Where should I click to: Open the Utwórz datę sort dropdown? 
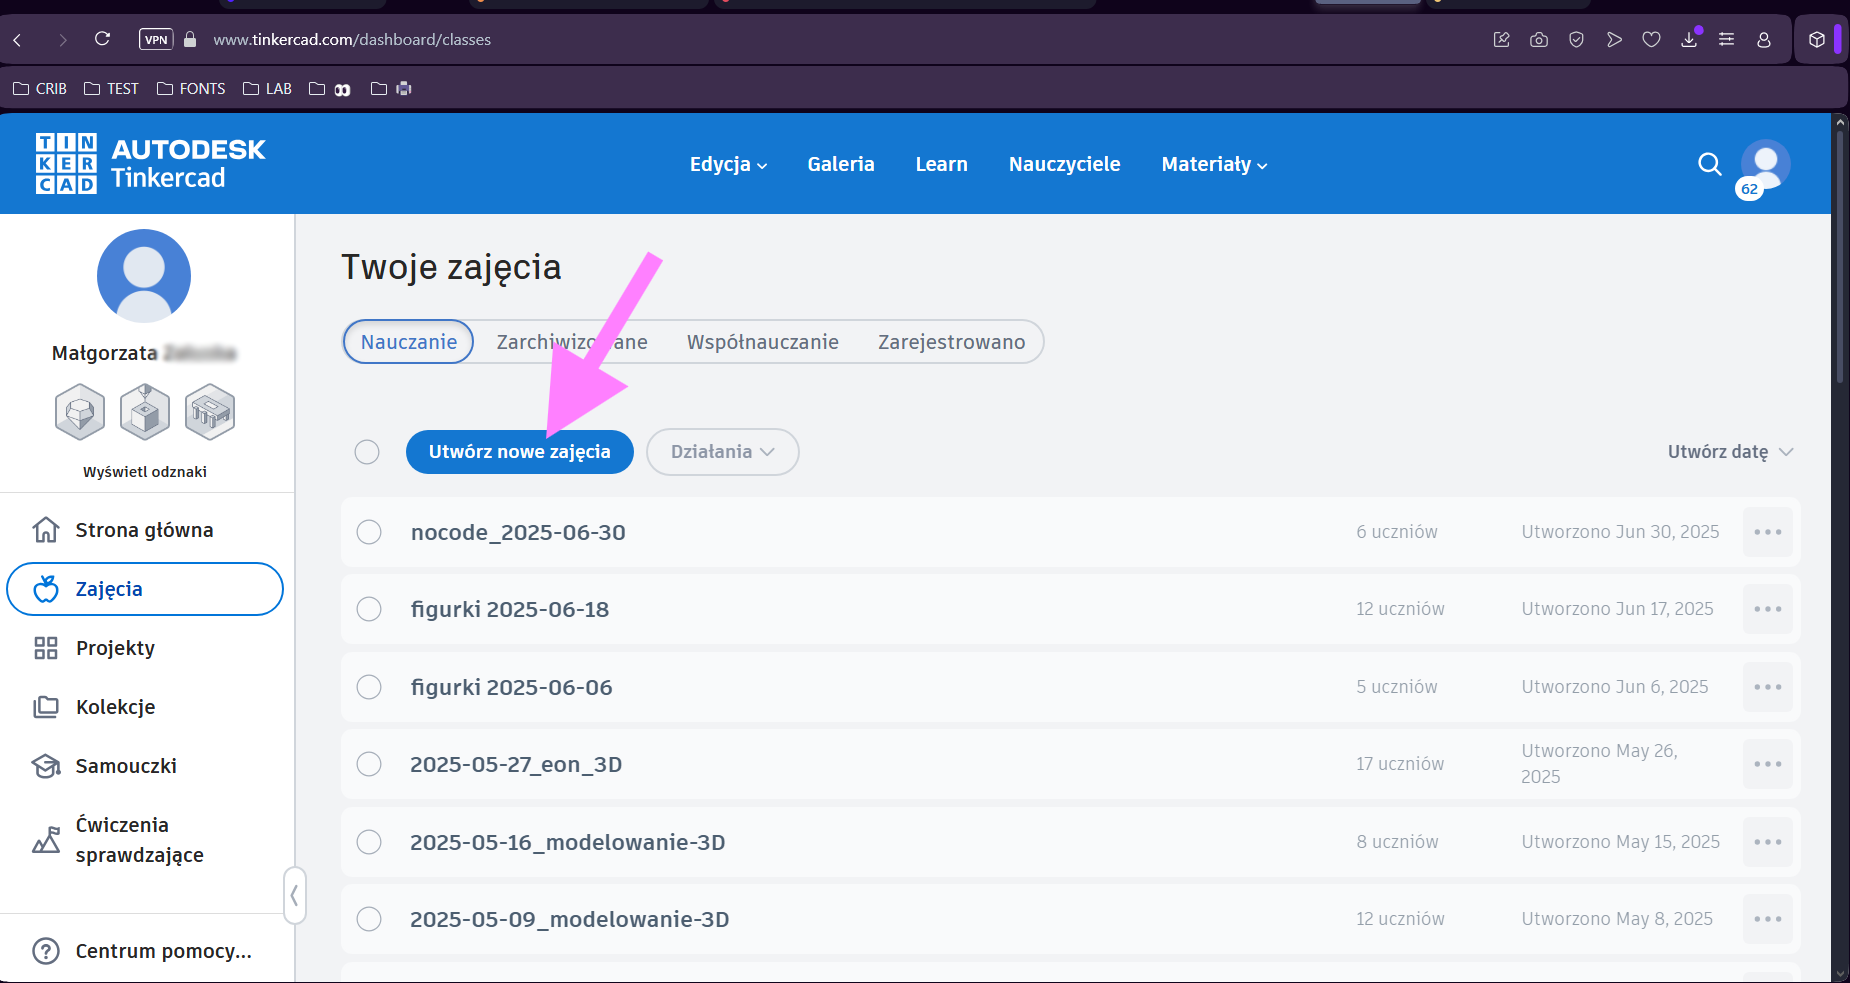(1729, 452)
